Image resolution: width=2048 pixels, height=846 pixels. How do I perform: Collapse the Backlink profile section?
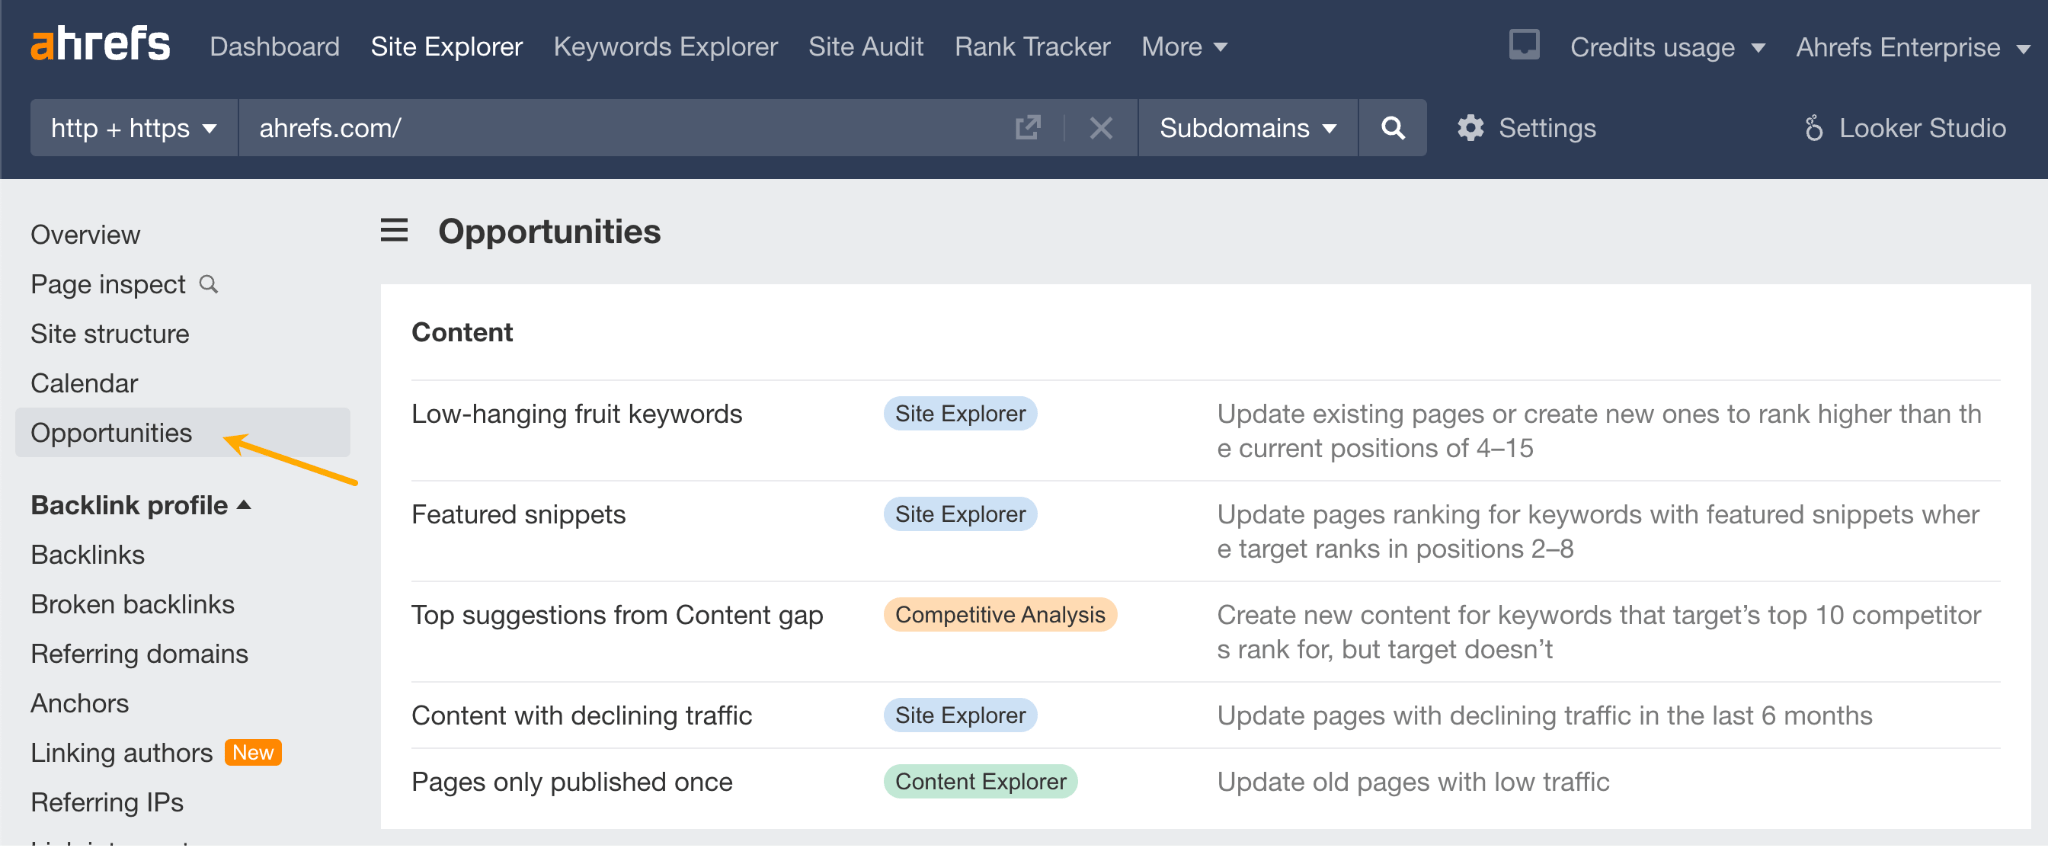[x=141, y=505]
